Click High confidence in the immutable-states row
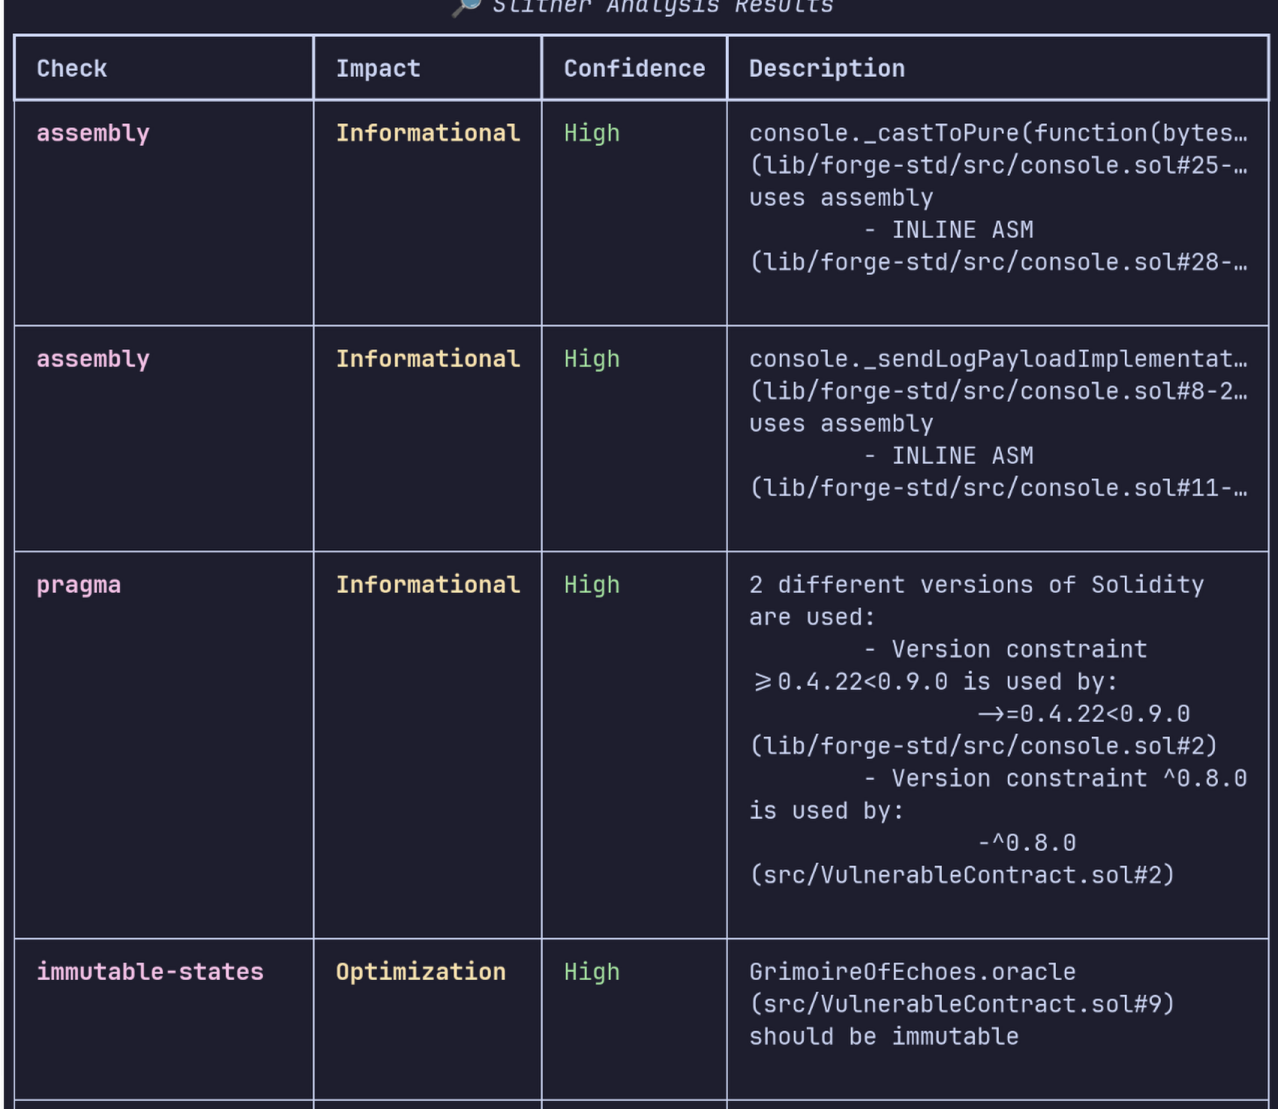The width and height of the screenshot is (1278, 1109). 592,972
